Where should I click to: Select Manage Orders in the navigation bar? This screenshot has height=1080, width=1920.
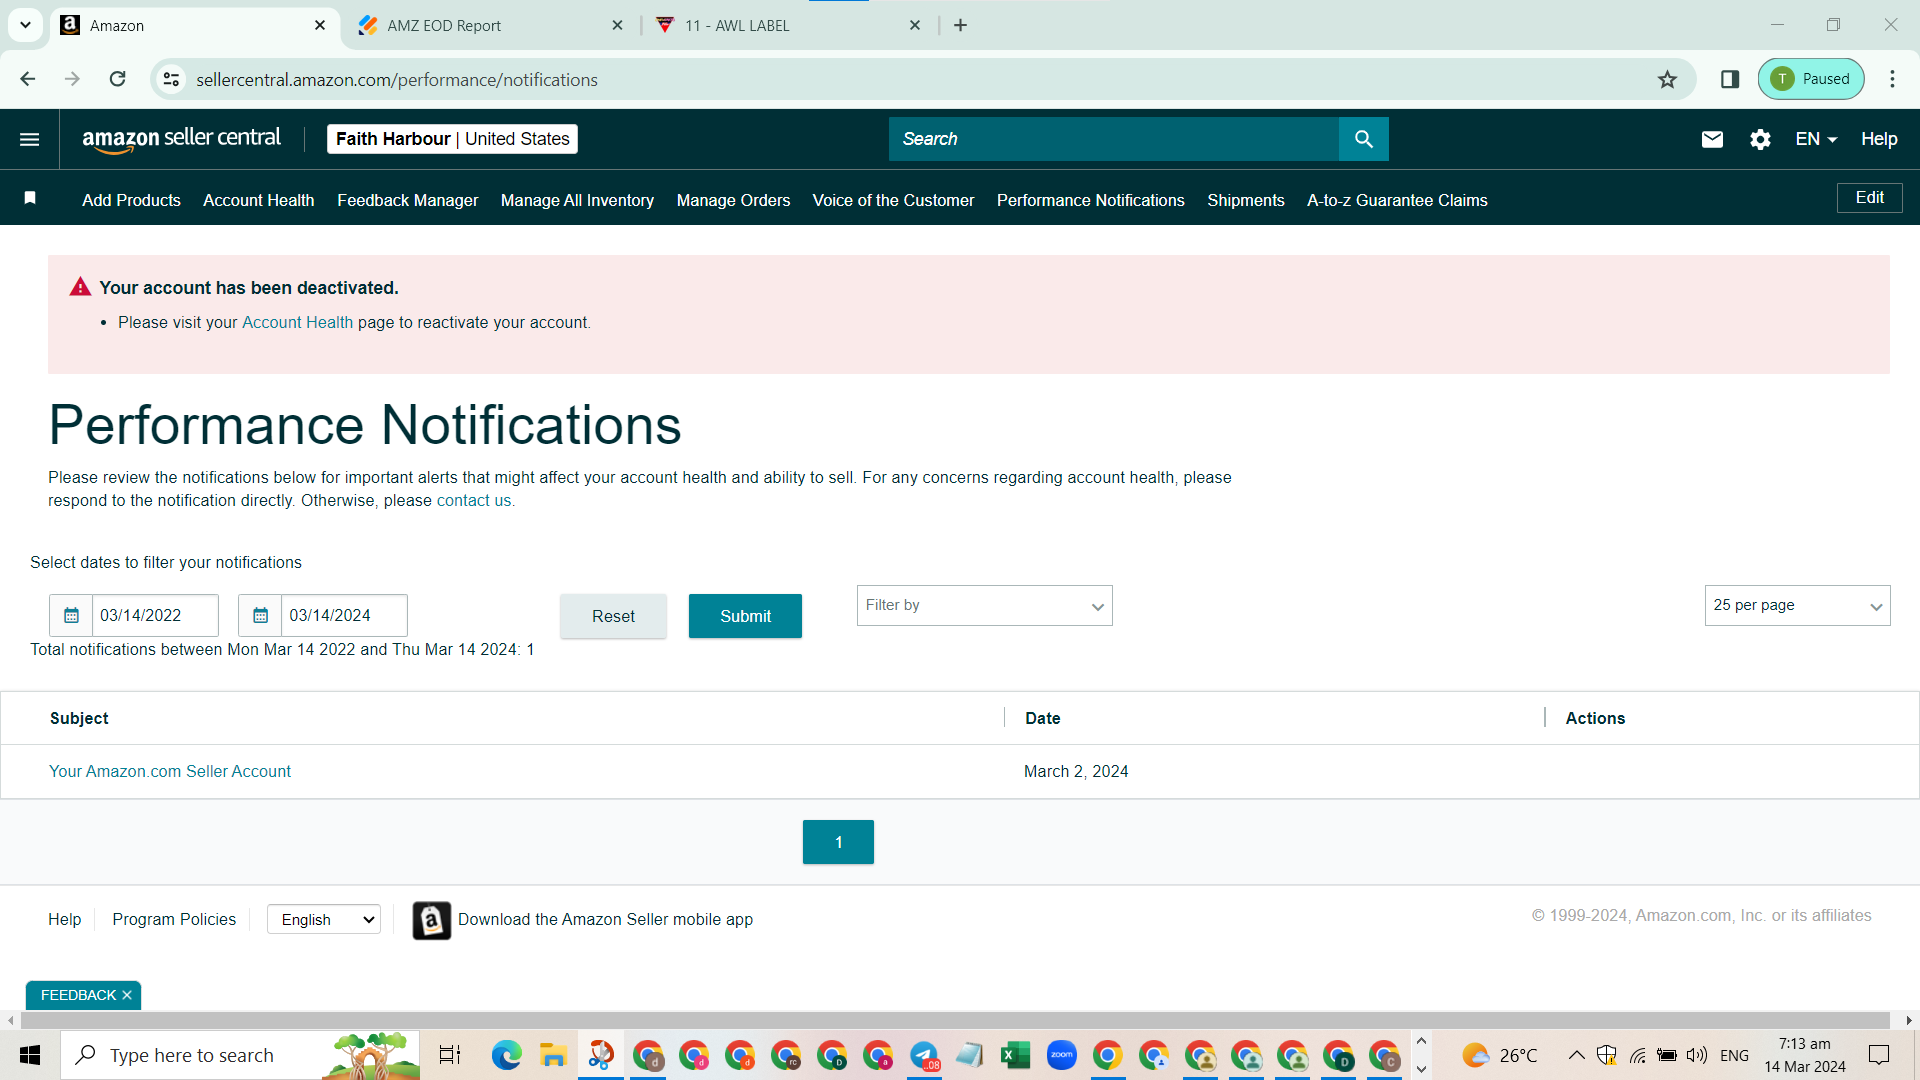(733, 200)
